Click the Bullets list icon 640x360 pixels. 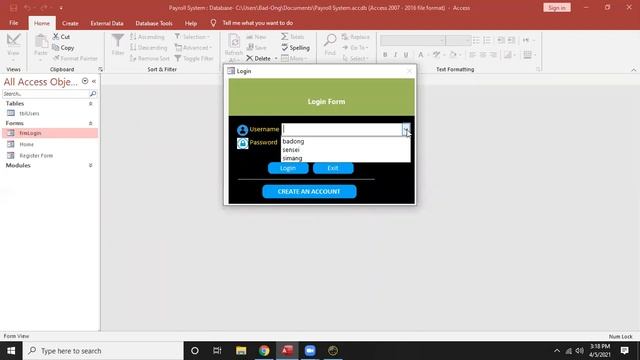click(476, 40)
